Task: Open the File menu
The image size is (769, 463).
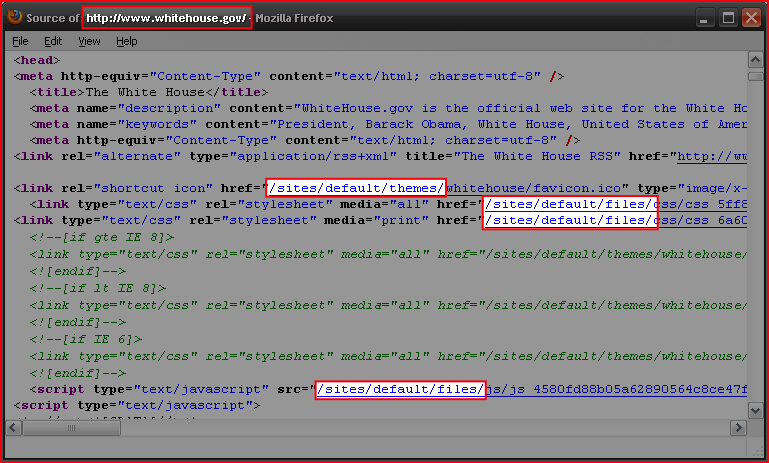Action: [x=20, y=41]
